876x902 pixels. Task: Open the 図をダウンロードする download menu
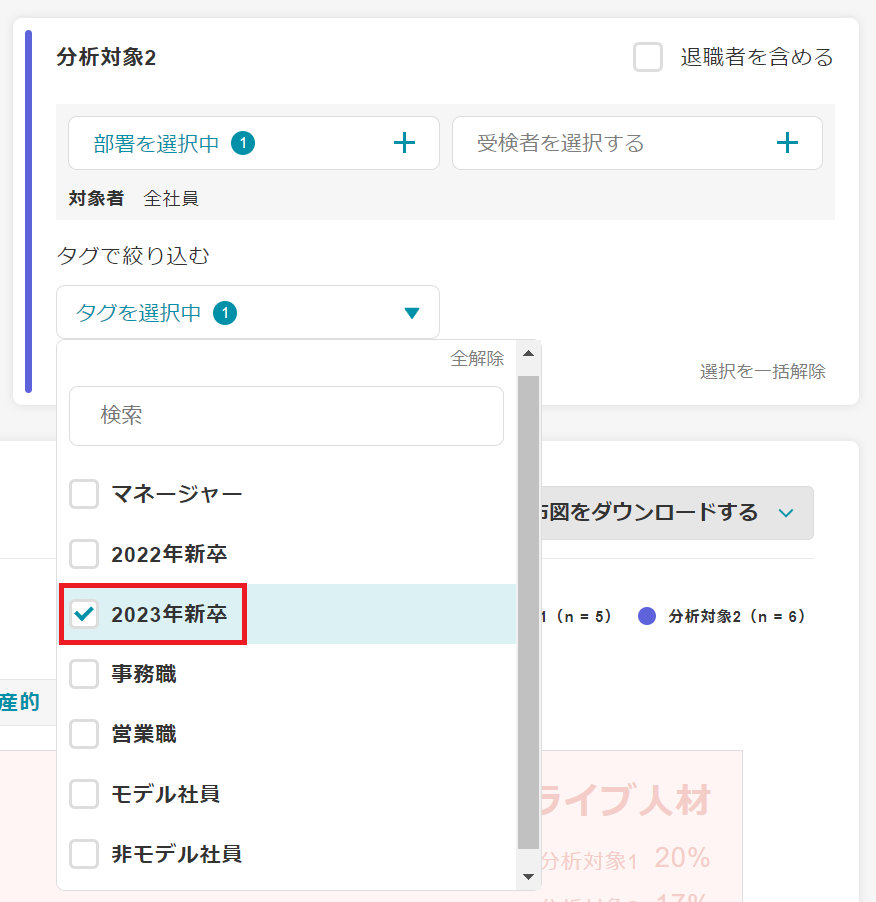click(680, 512)
